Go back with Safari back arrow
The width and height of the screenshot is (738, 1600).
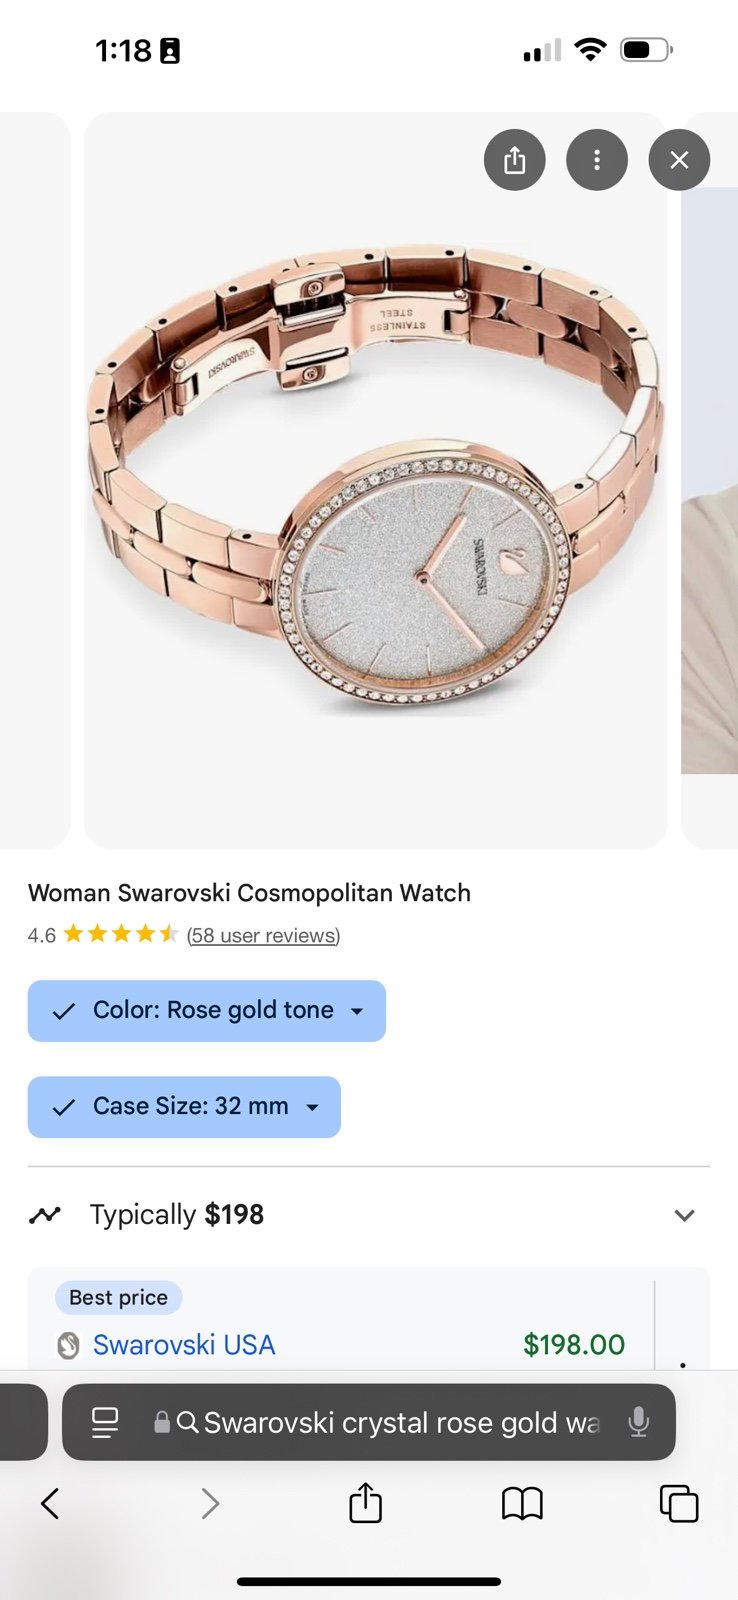click(50, 1503)
